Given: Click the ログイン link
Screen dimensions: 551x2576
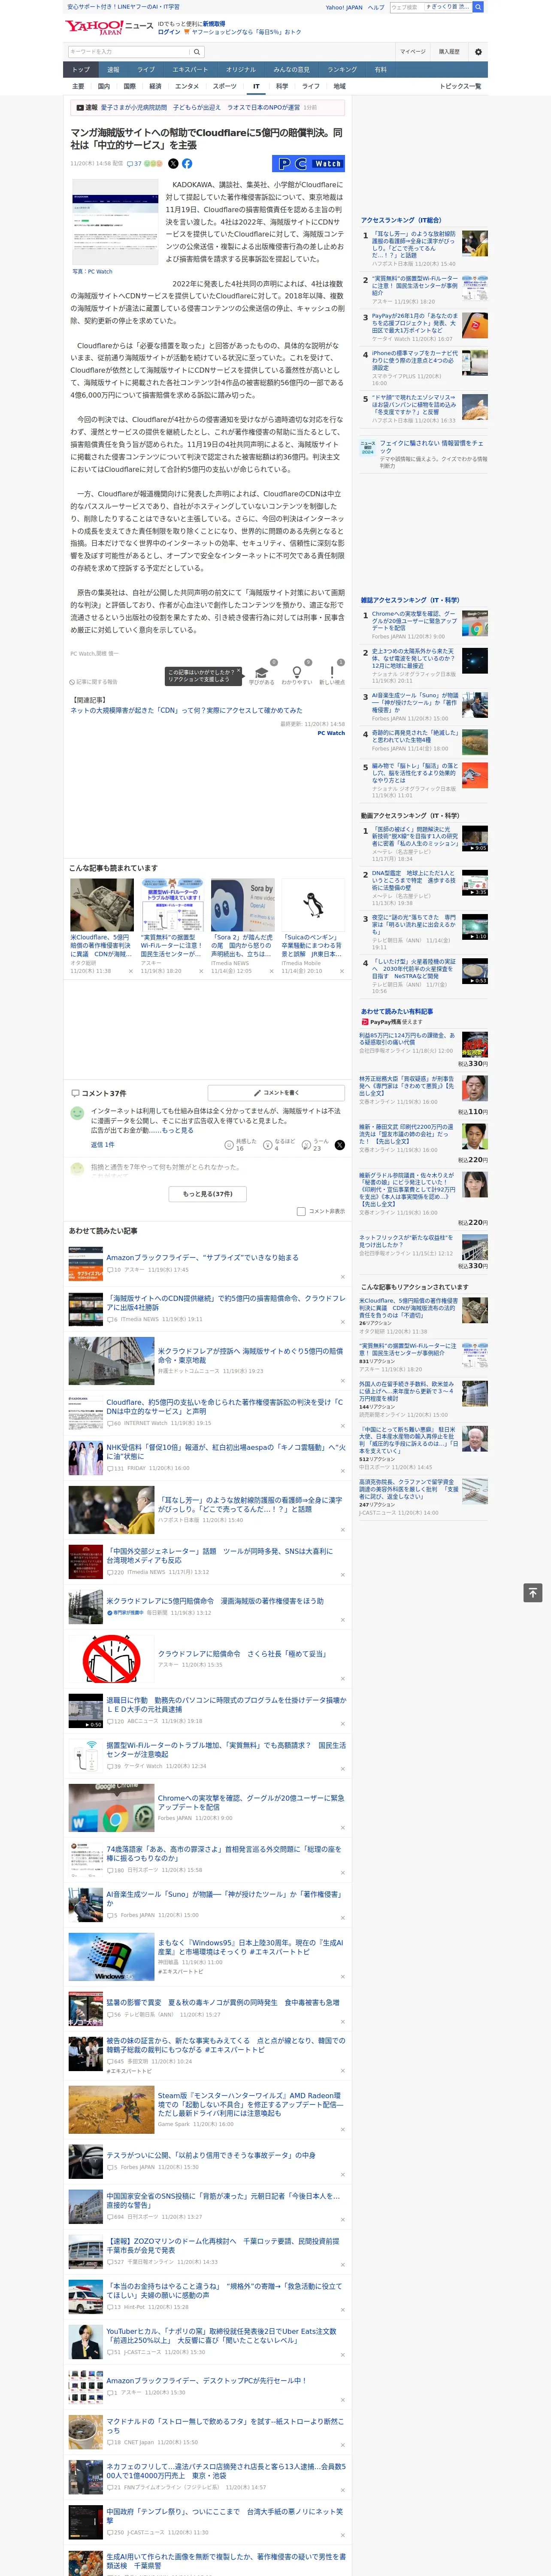Looking at the screenshot, I should click(169, 32).
